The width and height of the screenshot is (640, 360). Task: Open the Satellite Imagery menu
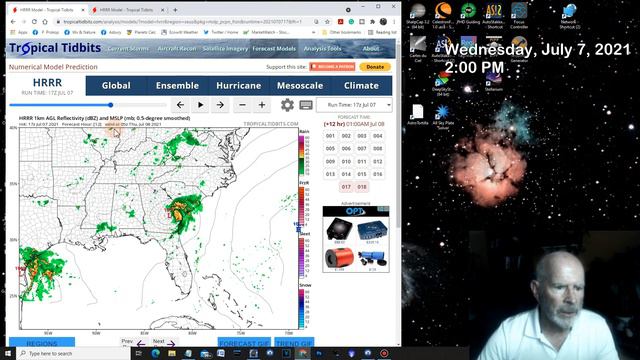[x=225, y=49]
